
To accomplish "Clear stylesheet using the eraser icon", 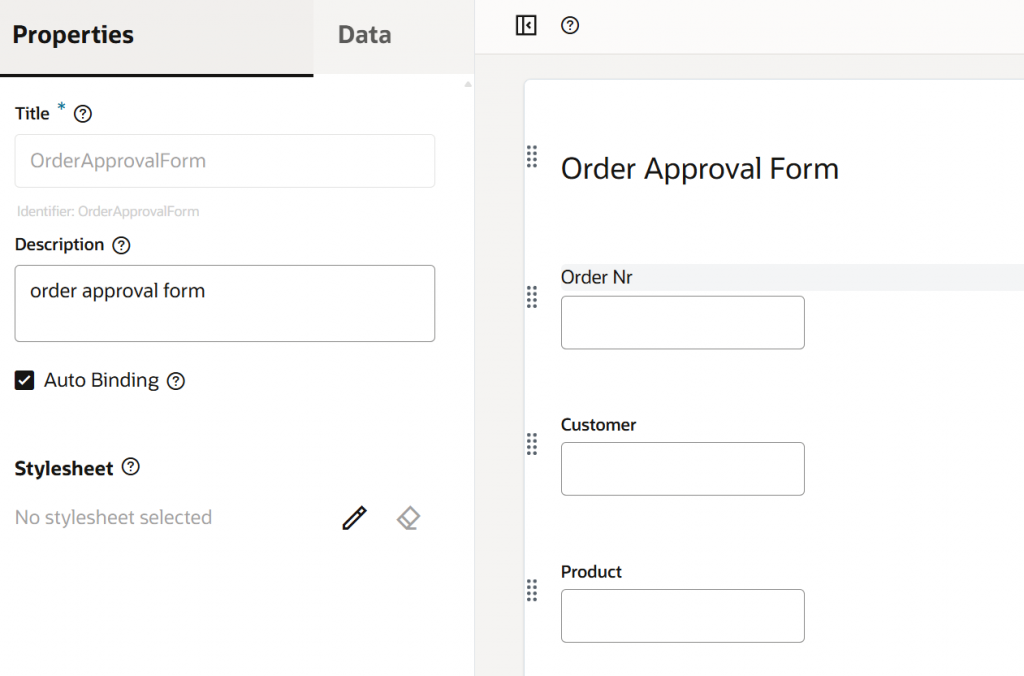I will click(408, 518).
